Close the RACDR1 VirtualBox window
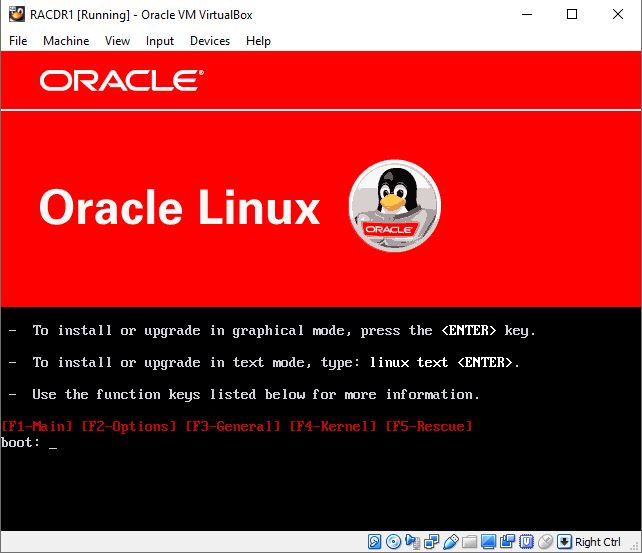This screenshot has width=642, height=553. tap(618, 14)
